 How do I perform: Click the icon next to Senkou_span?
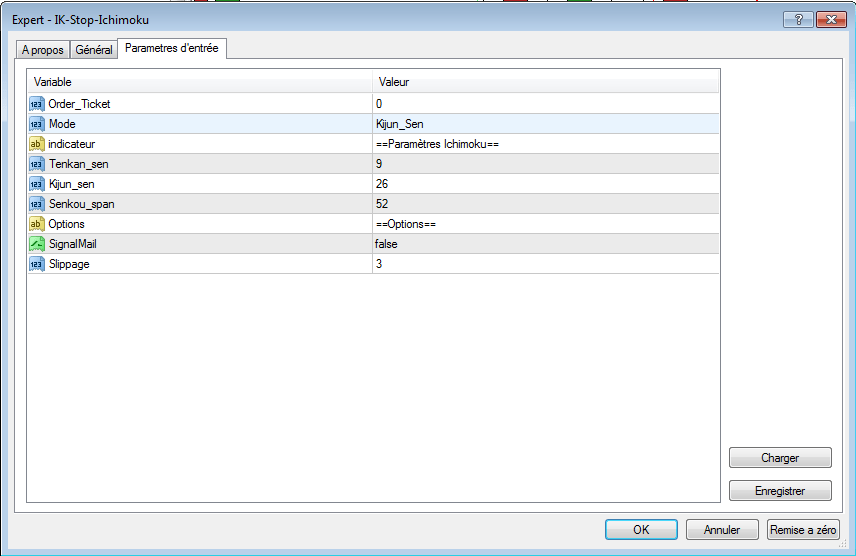pyautogui.click(x=37, y=204)
